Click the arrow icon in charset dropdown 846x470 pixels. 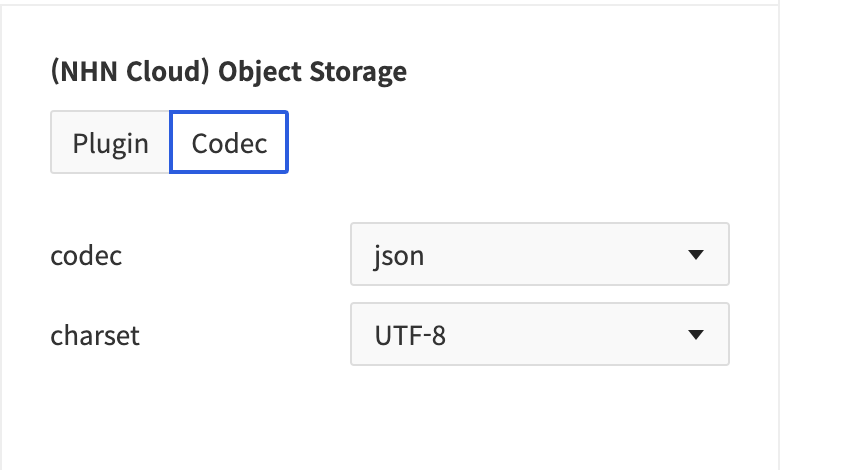(x=697, y=335)
